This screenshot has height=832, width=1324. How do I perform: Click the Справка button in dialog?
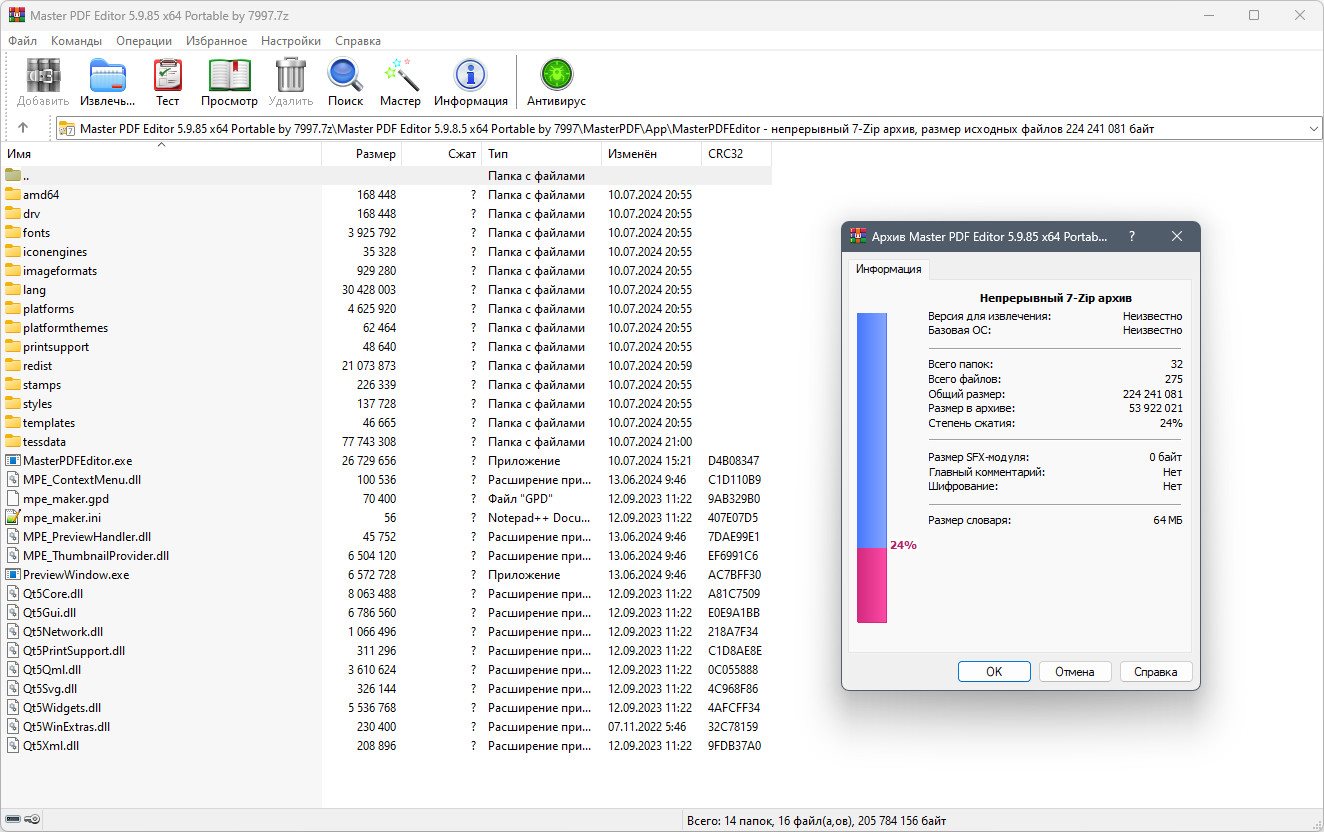coord(1155,671)
